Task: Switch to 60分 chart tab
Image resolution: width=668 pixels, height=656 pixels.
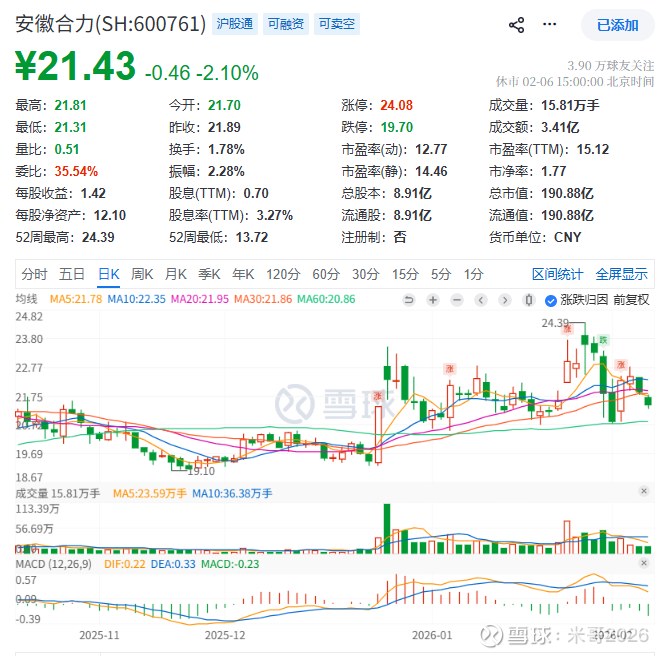Action: (326, 274)
